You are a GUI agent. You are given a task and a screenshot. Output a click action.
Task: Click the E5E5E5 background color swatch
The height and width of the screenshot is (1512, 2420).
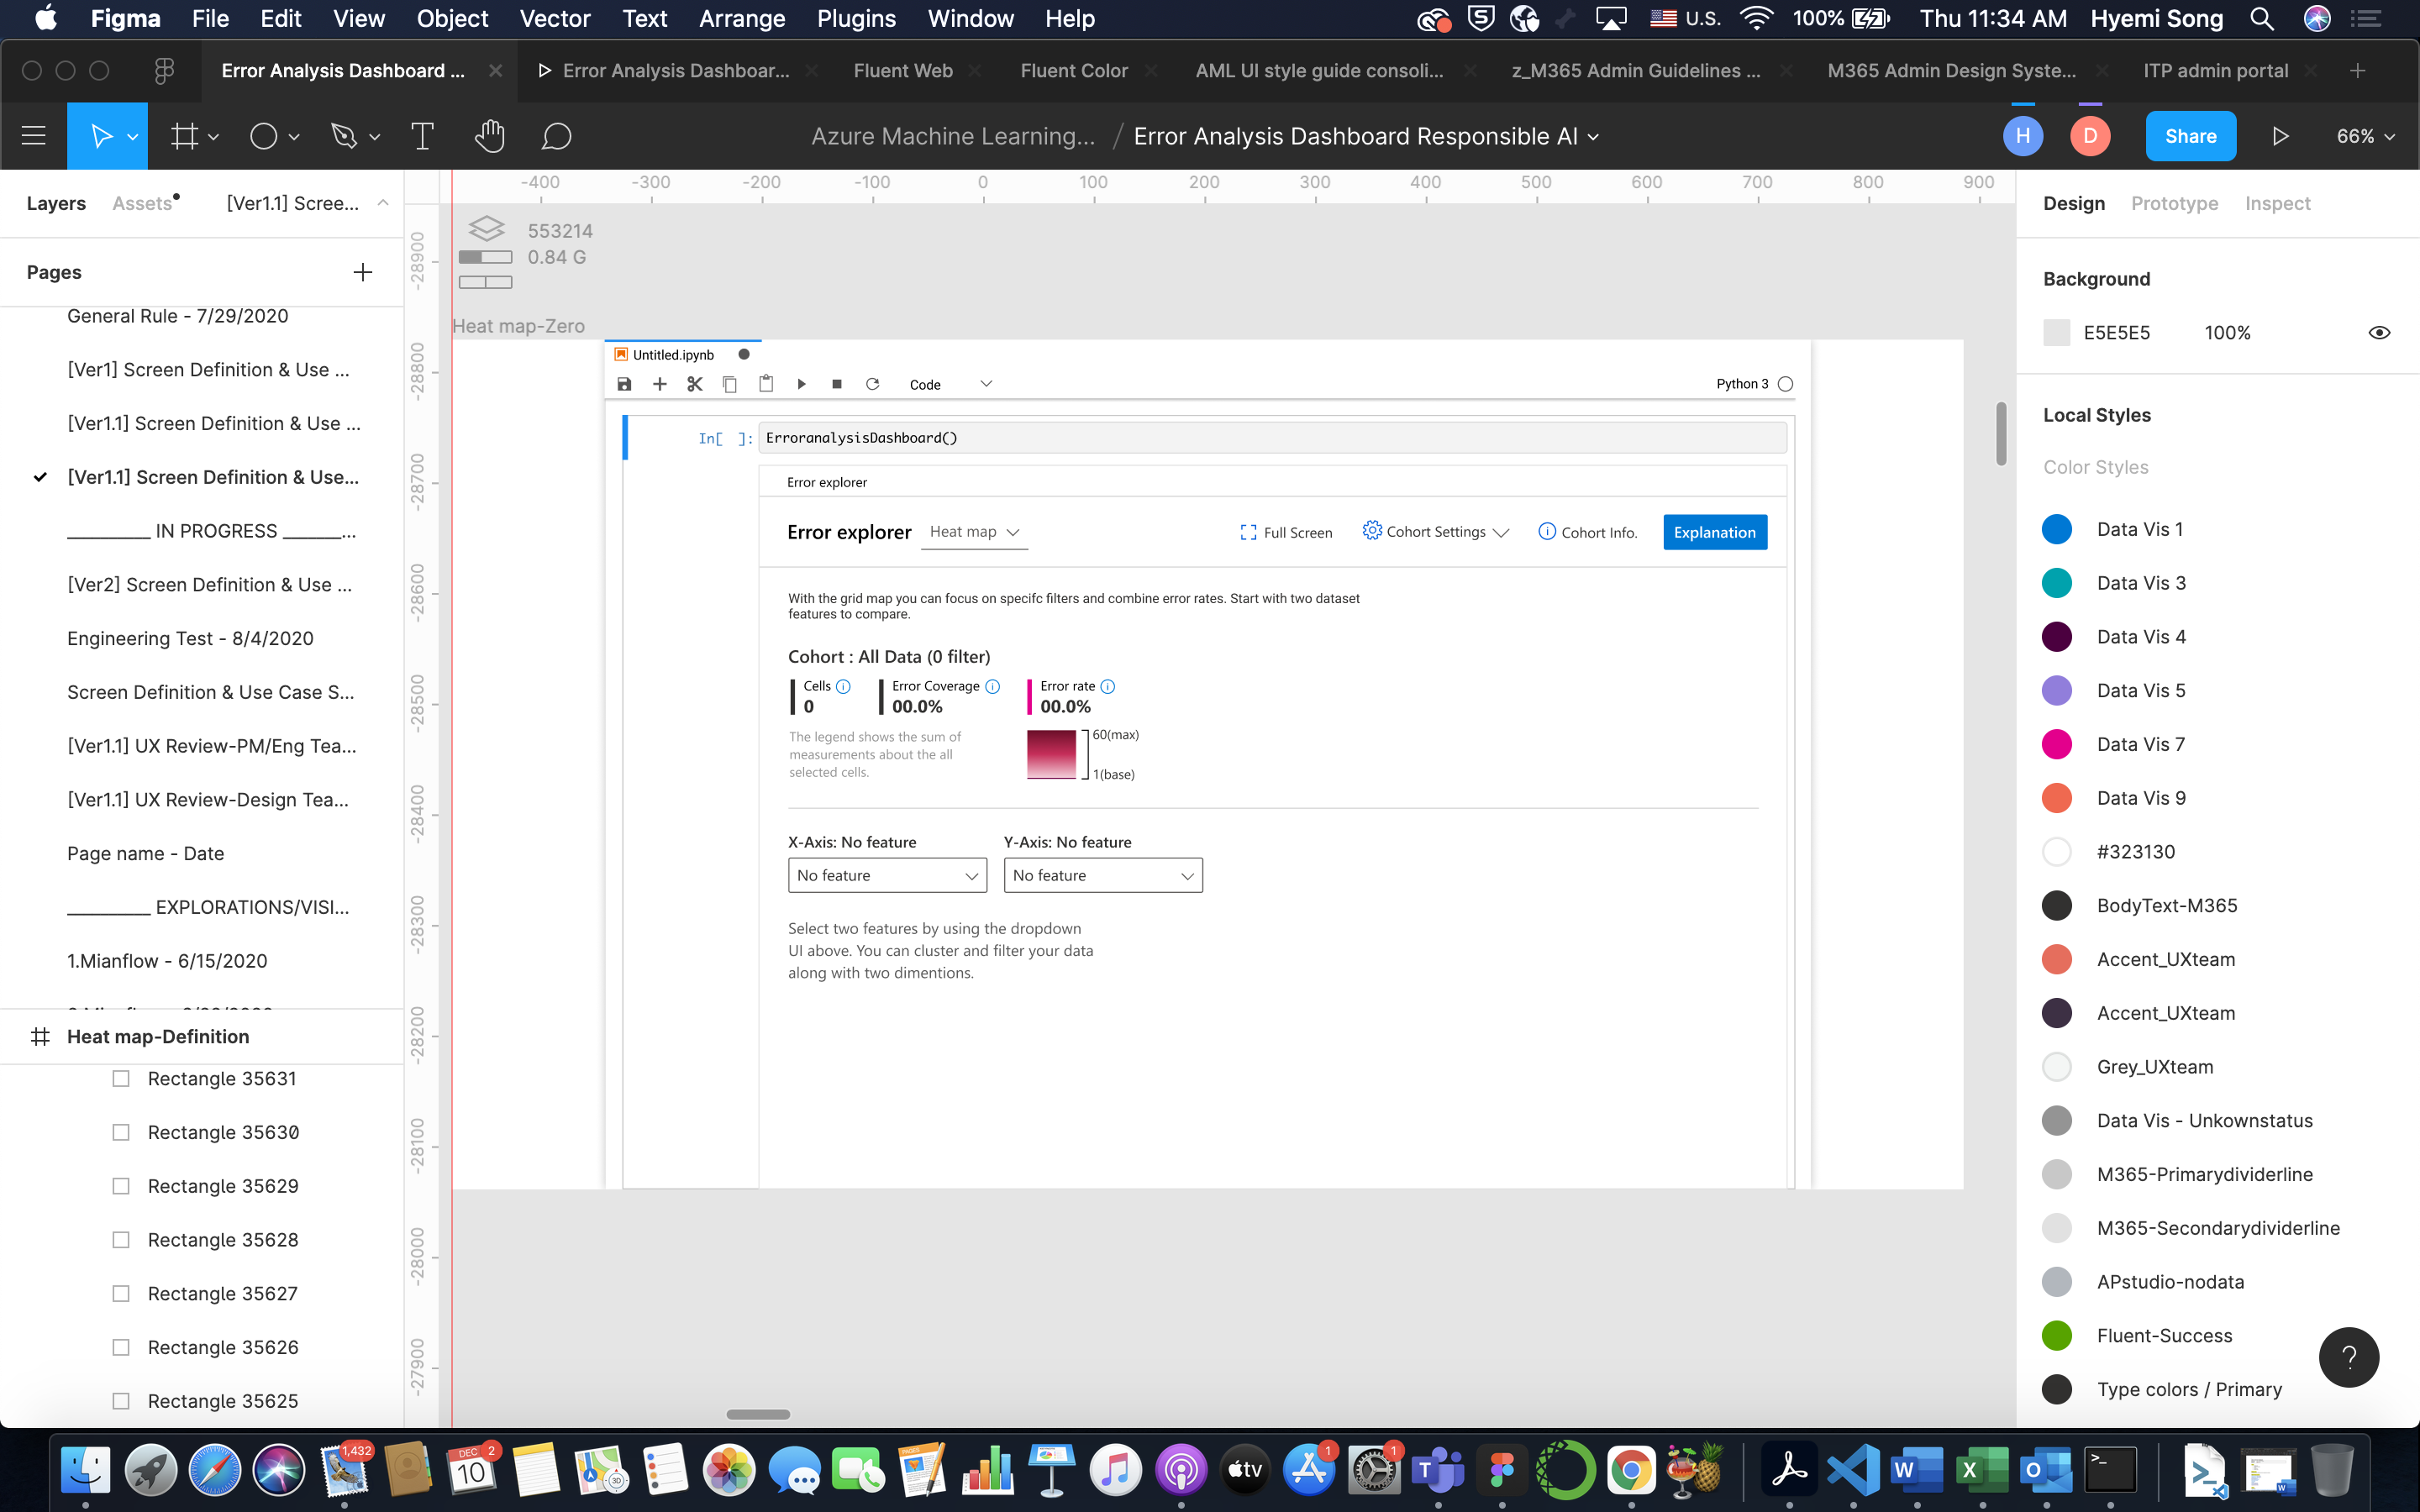click(x=2058, y=332)
